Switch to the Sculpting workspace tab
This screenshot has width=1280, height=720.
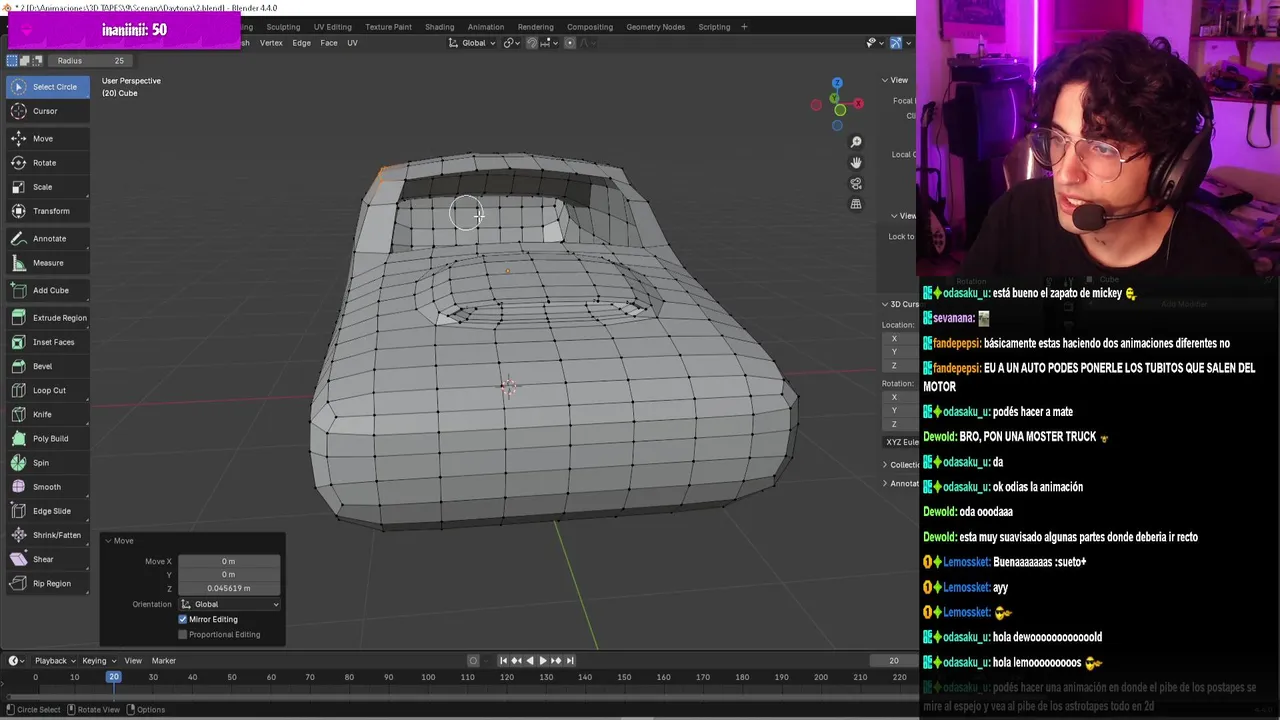click(283, 27)
